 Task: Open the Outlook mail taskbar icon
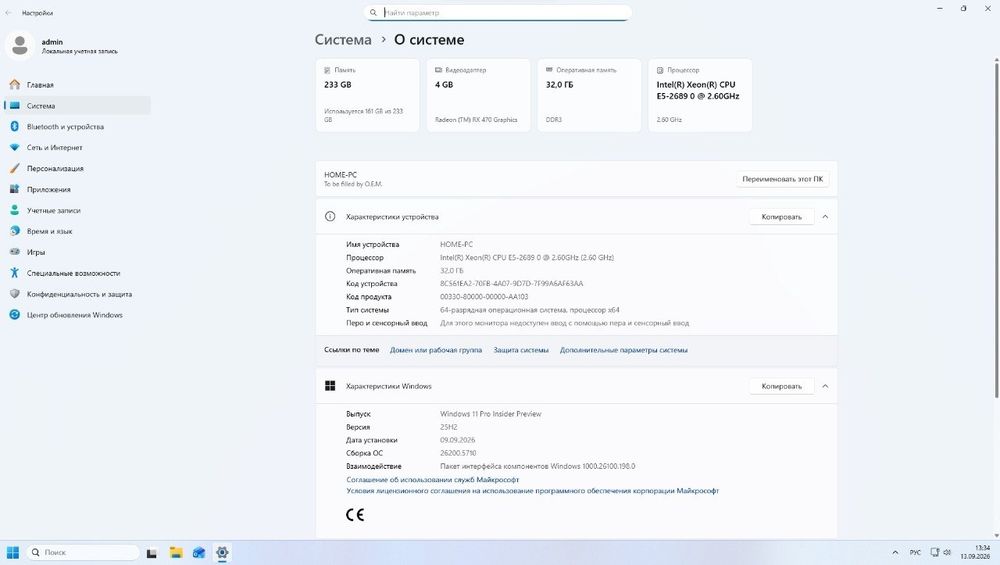pos(199,553)
